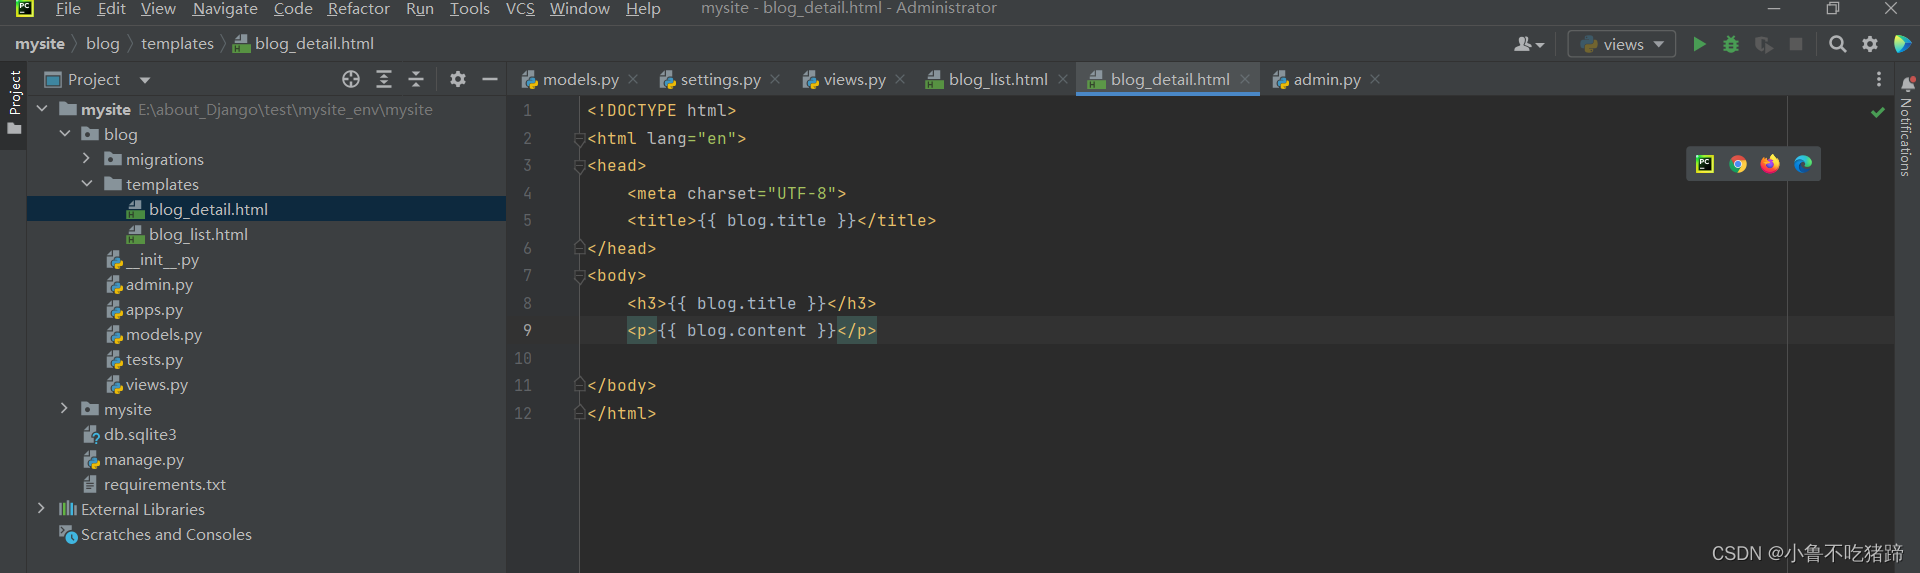Open the File menu

[68, 9]
